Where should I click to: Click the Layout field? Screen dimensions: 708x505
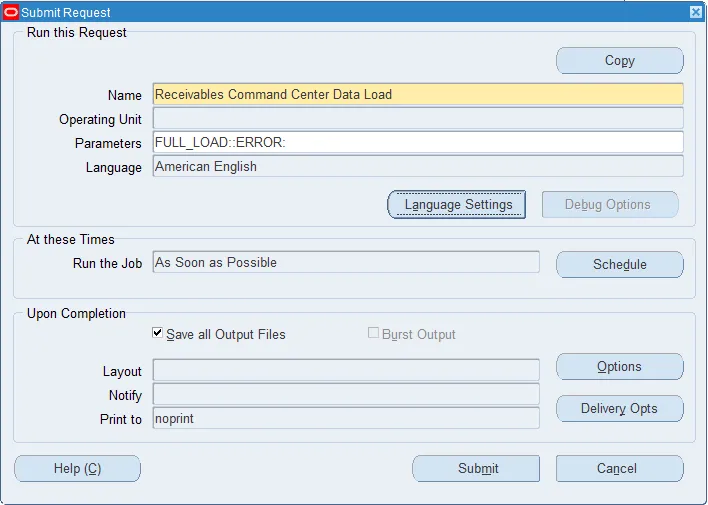click(346, 370)
